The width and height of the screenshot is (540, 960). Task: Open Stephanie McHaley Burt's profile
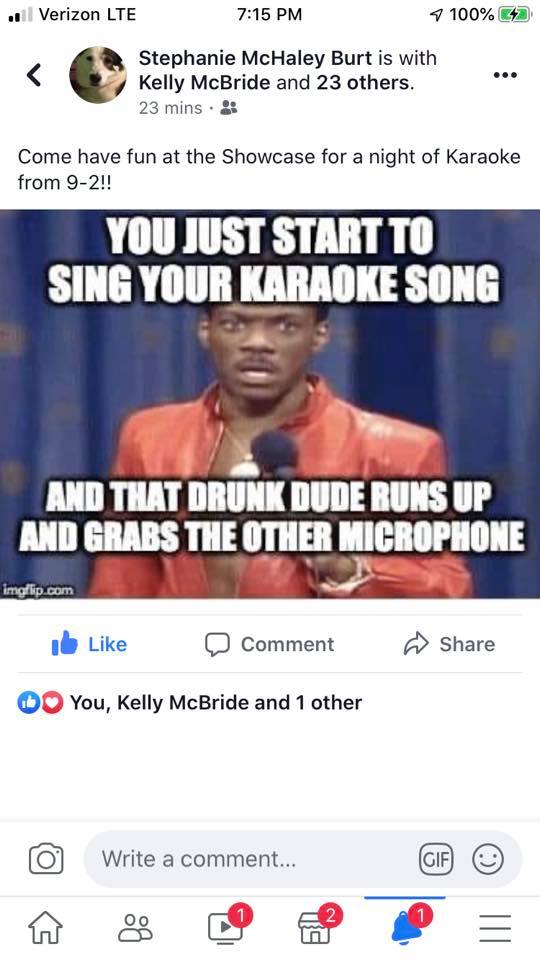[x=255, y=58]
